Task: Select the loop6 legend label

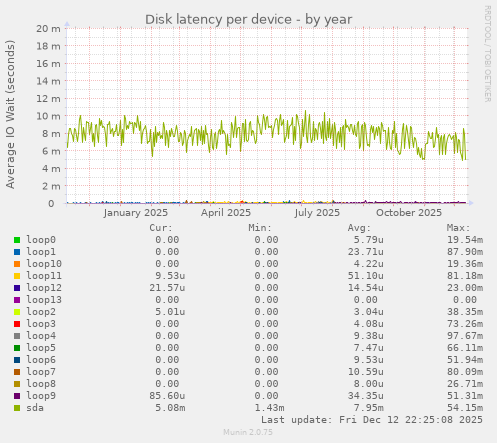Action: point(41,360)
